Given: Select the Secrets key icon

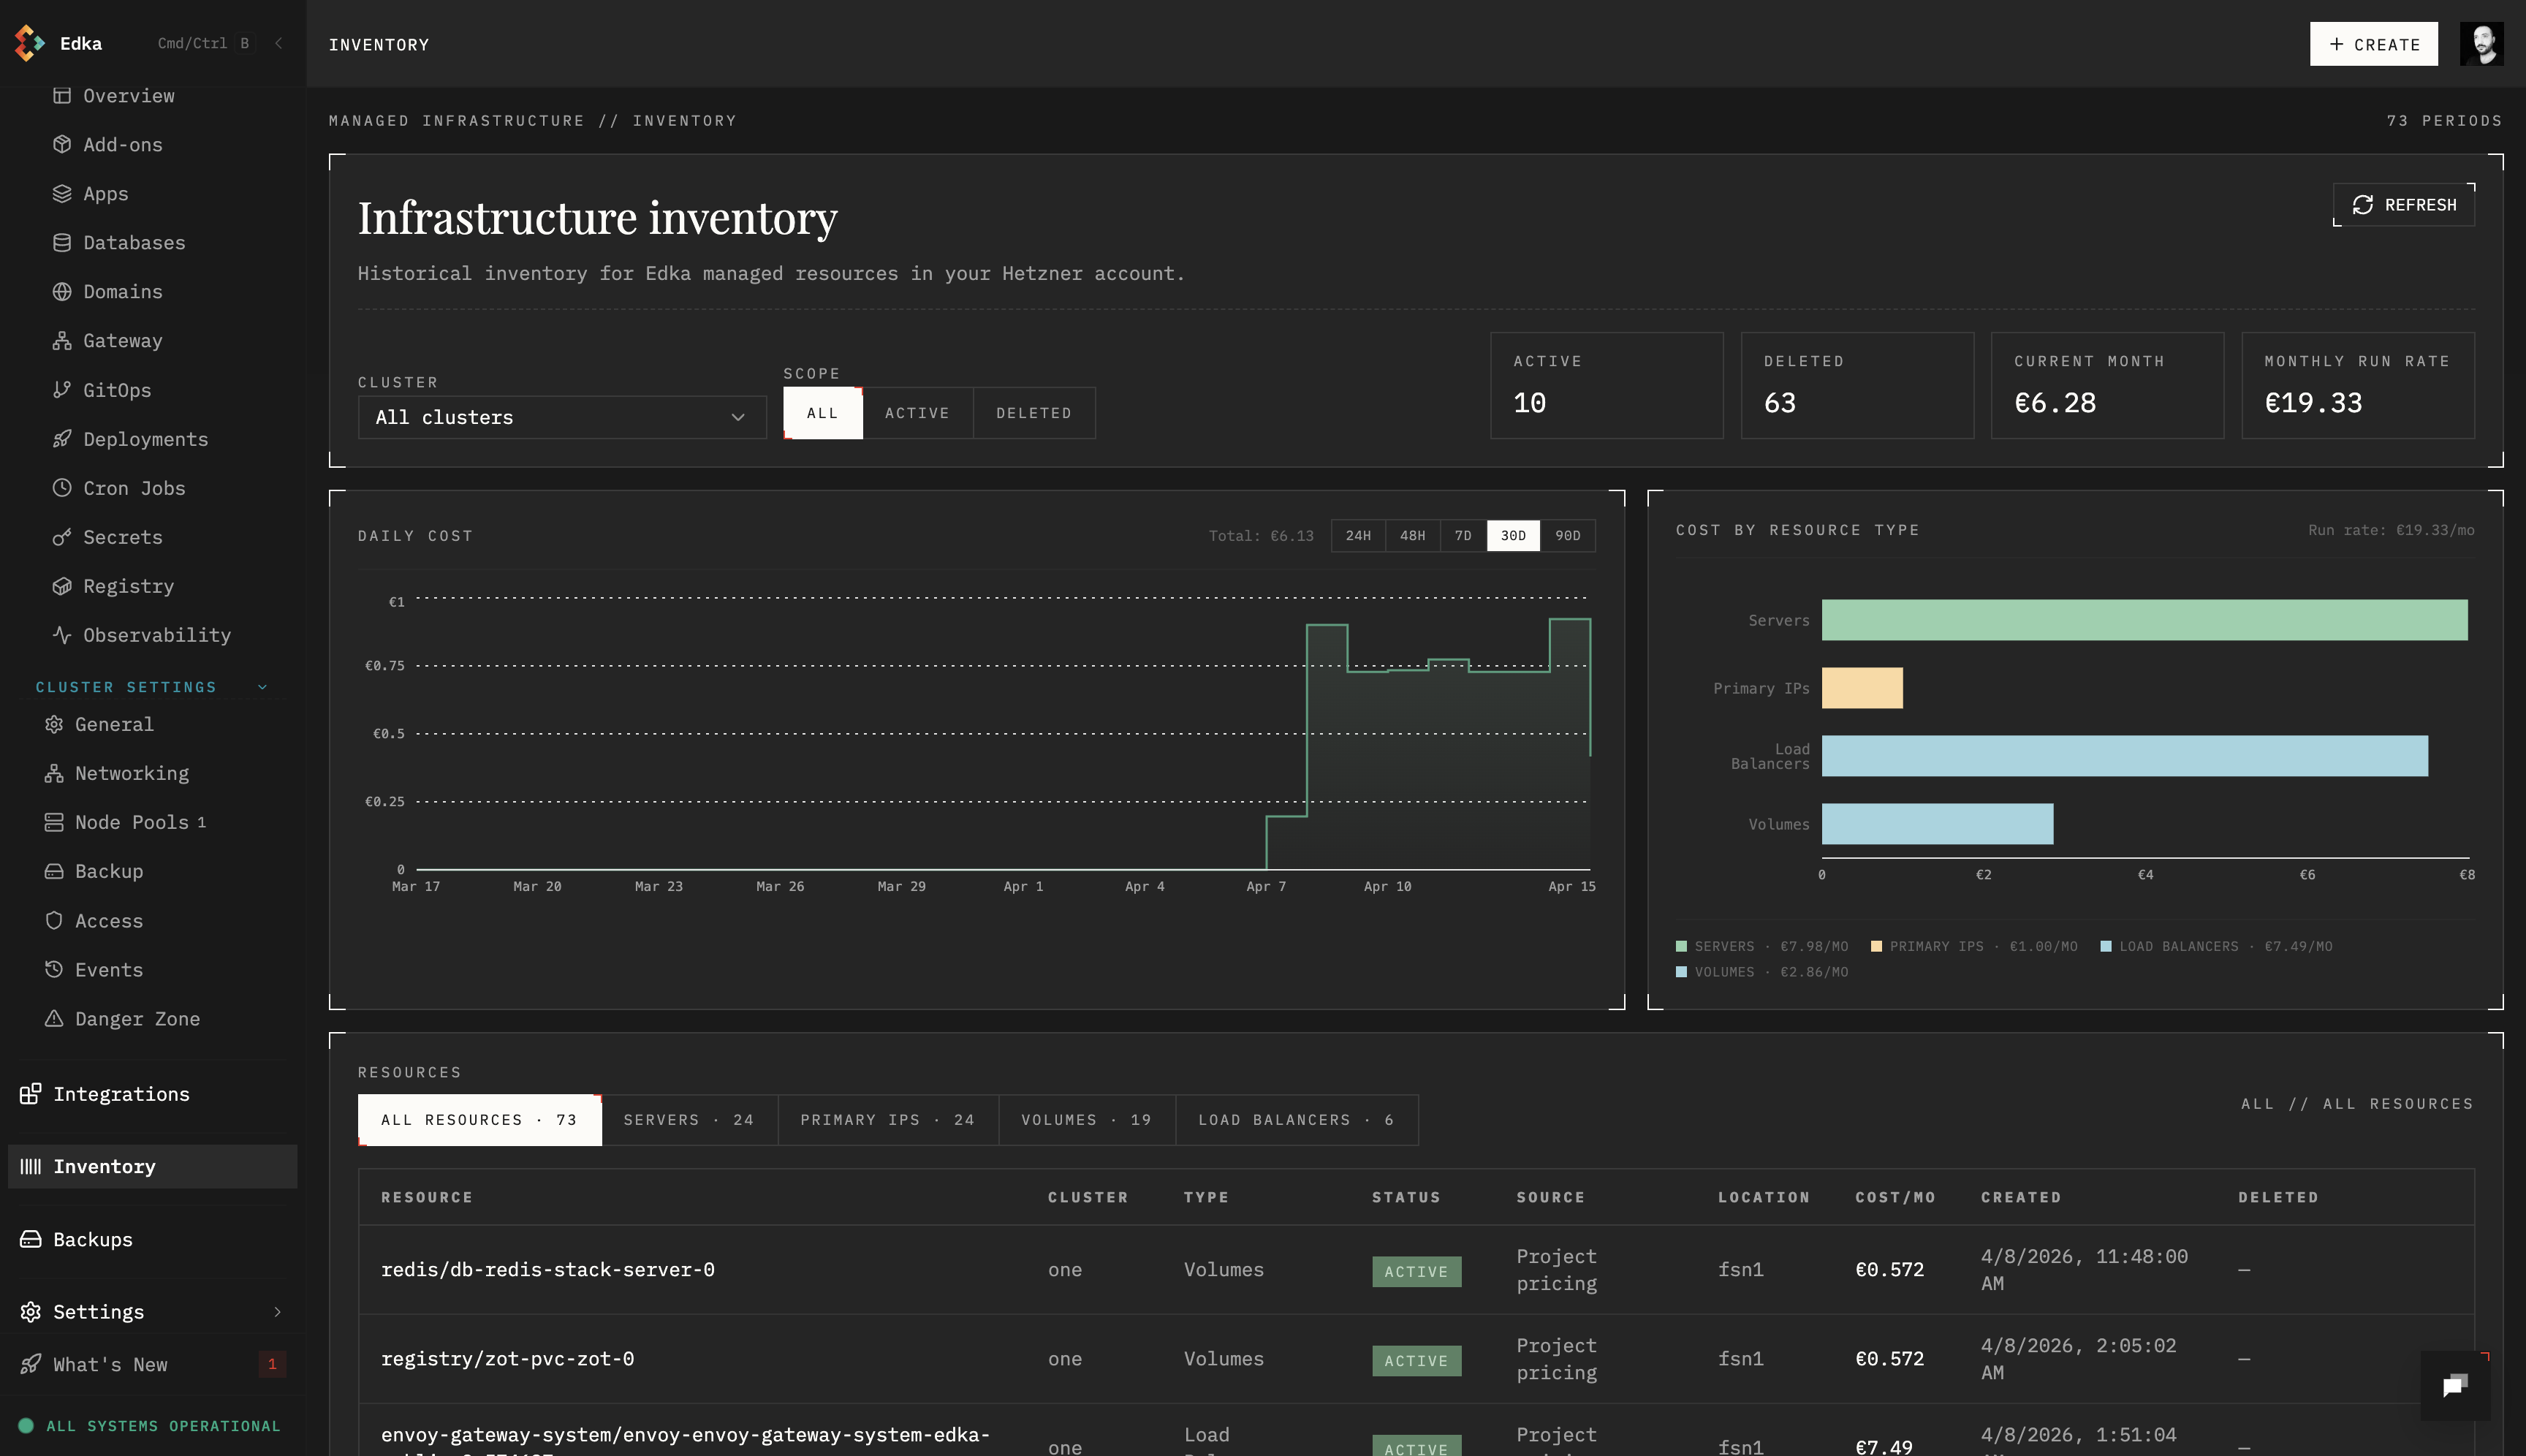Looking at the screenshot, I should coord(62,537).
